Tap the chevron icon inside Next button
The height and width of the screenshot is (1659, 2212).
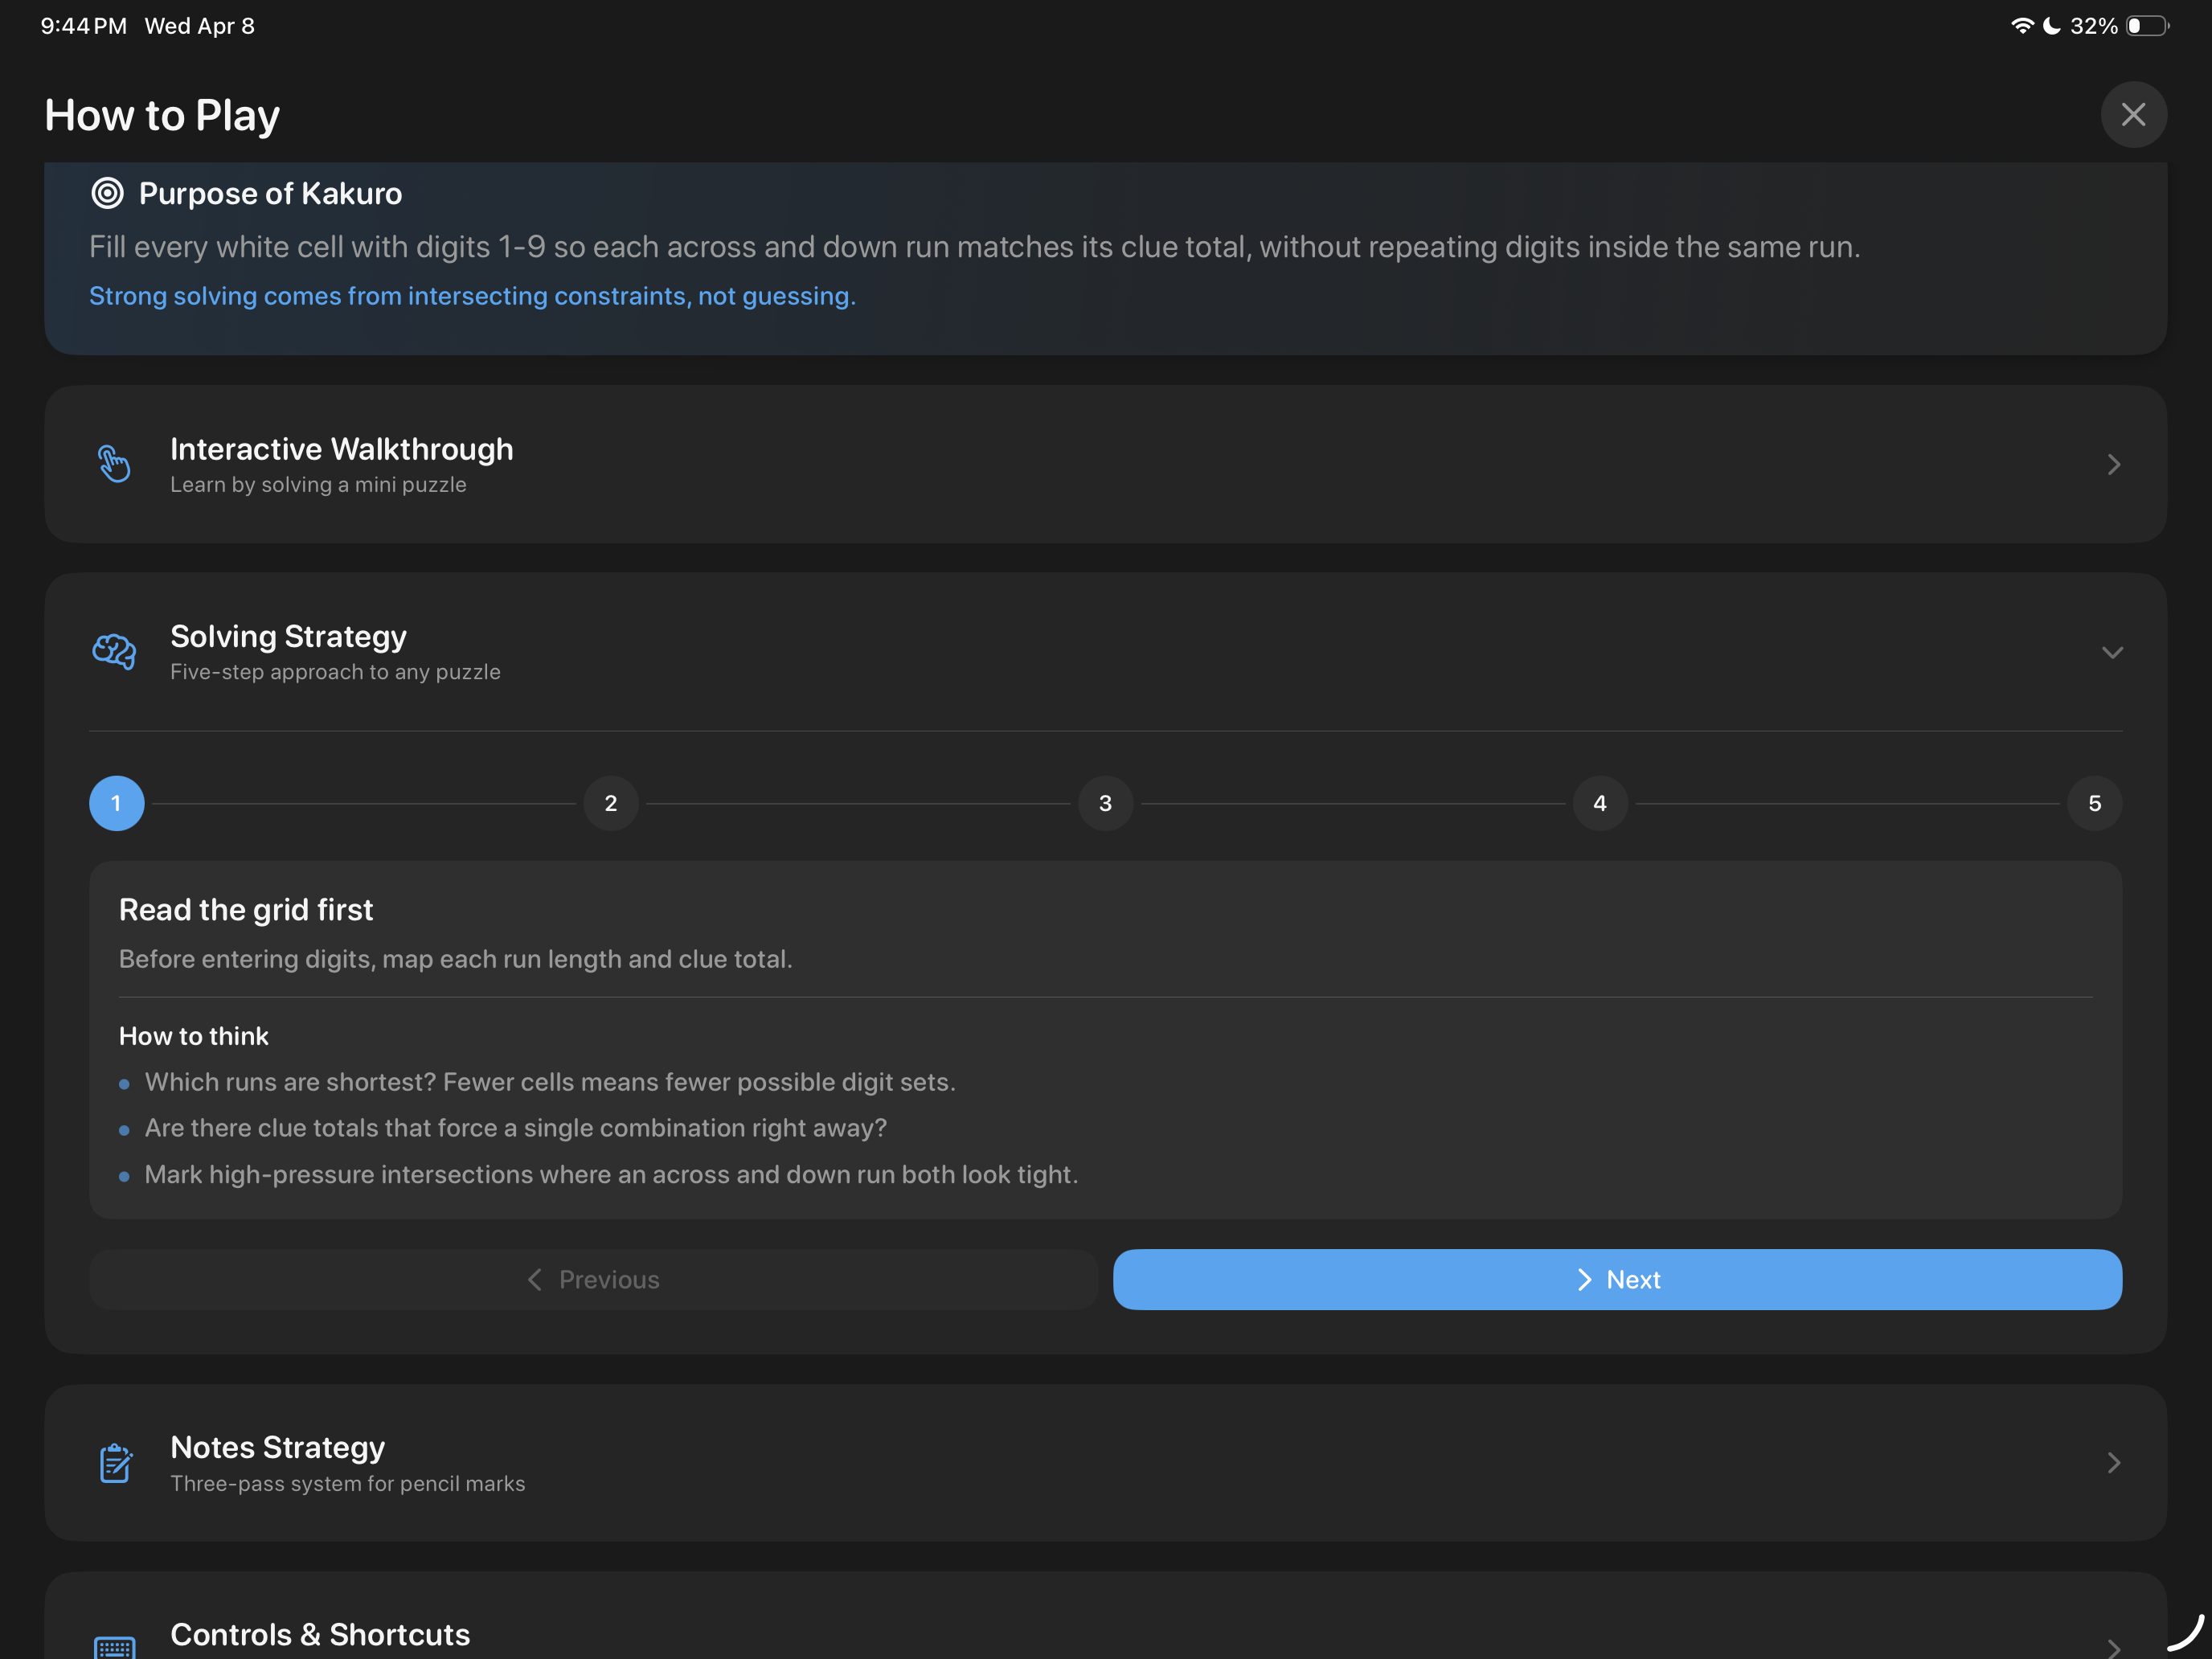point(1584,1280)
